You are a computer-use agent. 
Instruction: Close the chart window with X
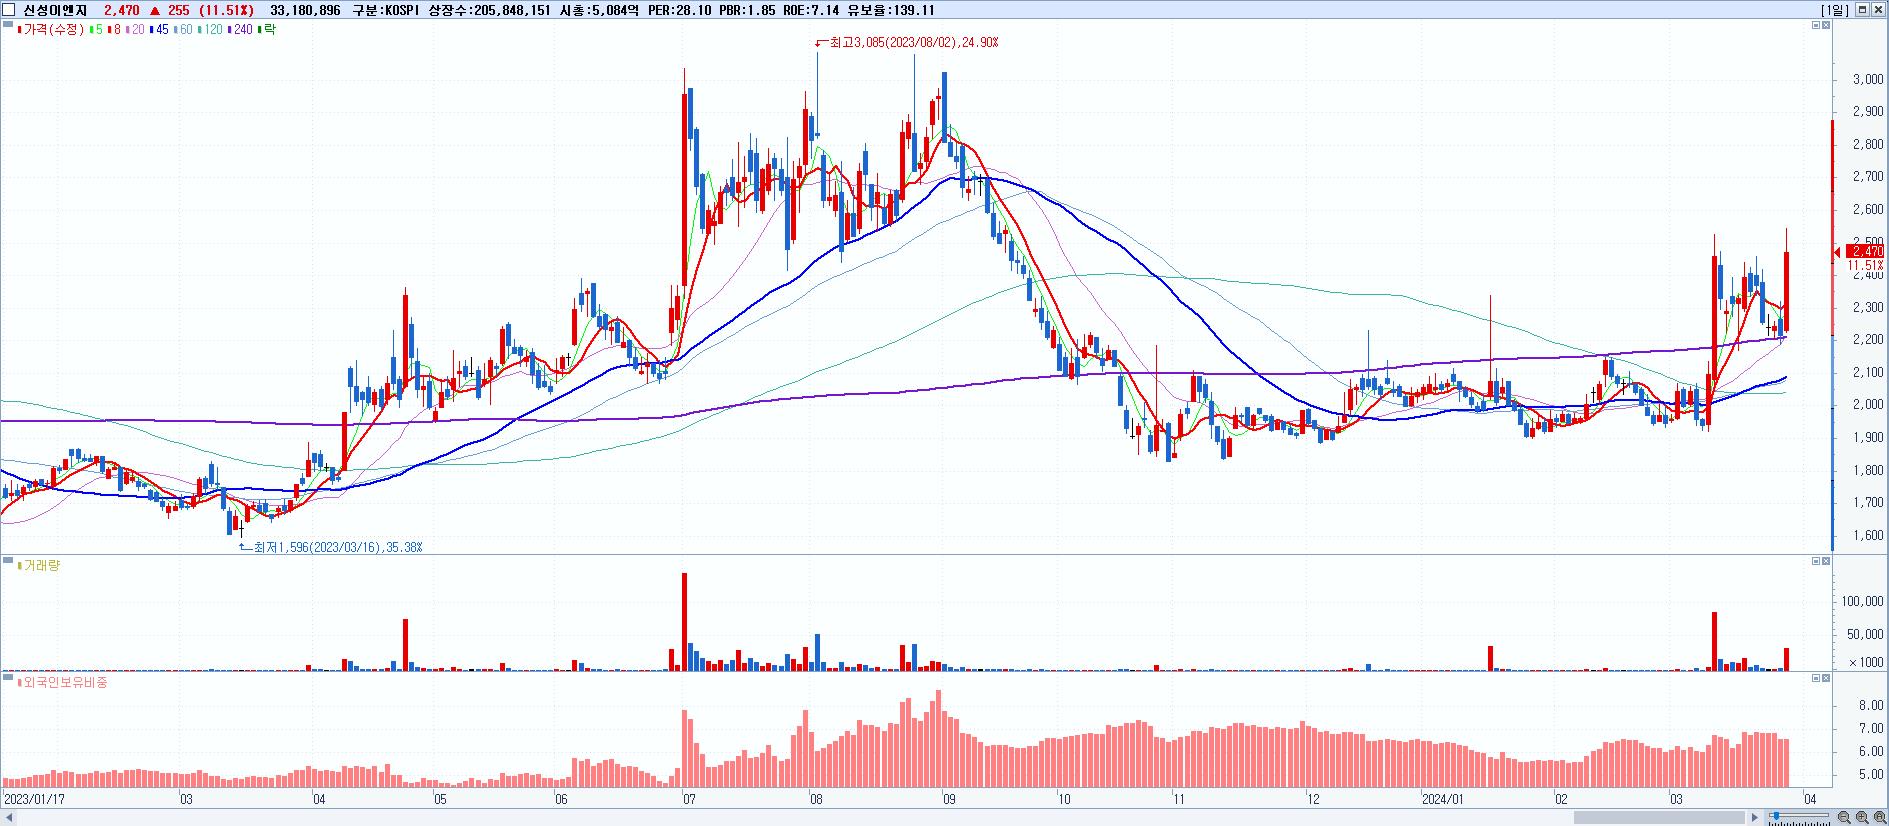[1878, 10]
